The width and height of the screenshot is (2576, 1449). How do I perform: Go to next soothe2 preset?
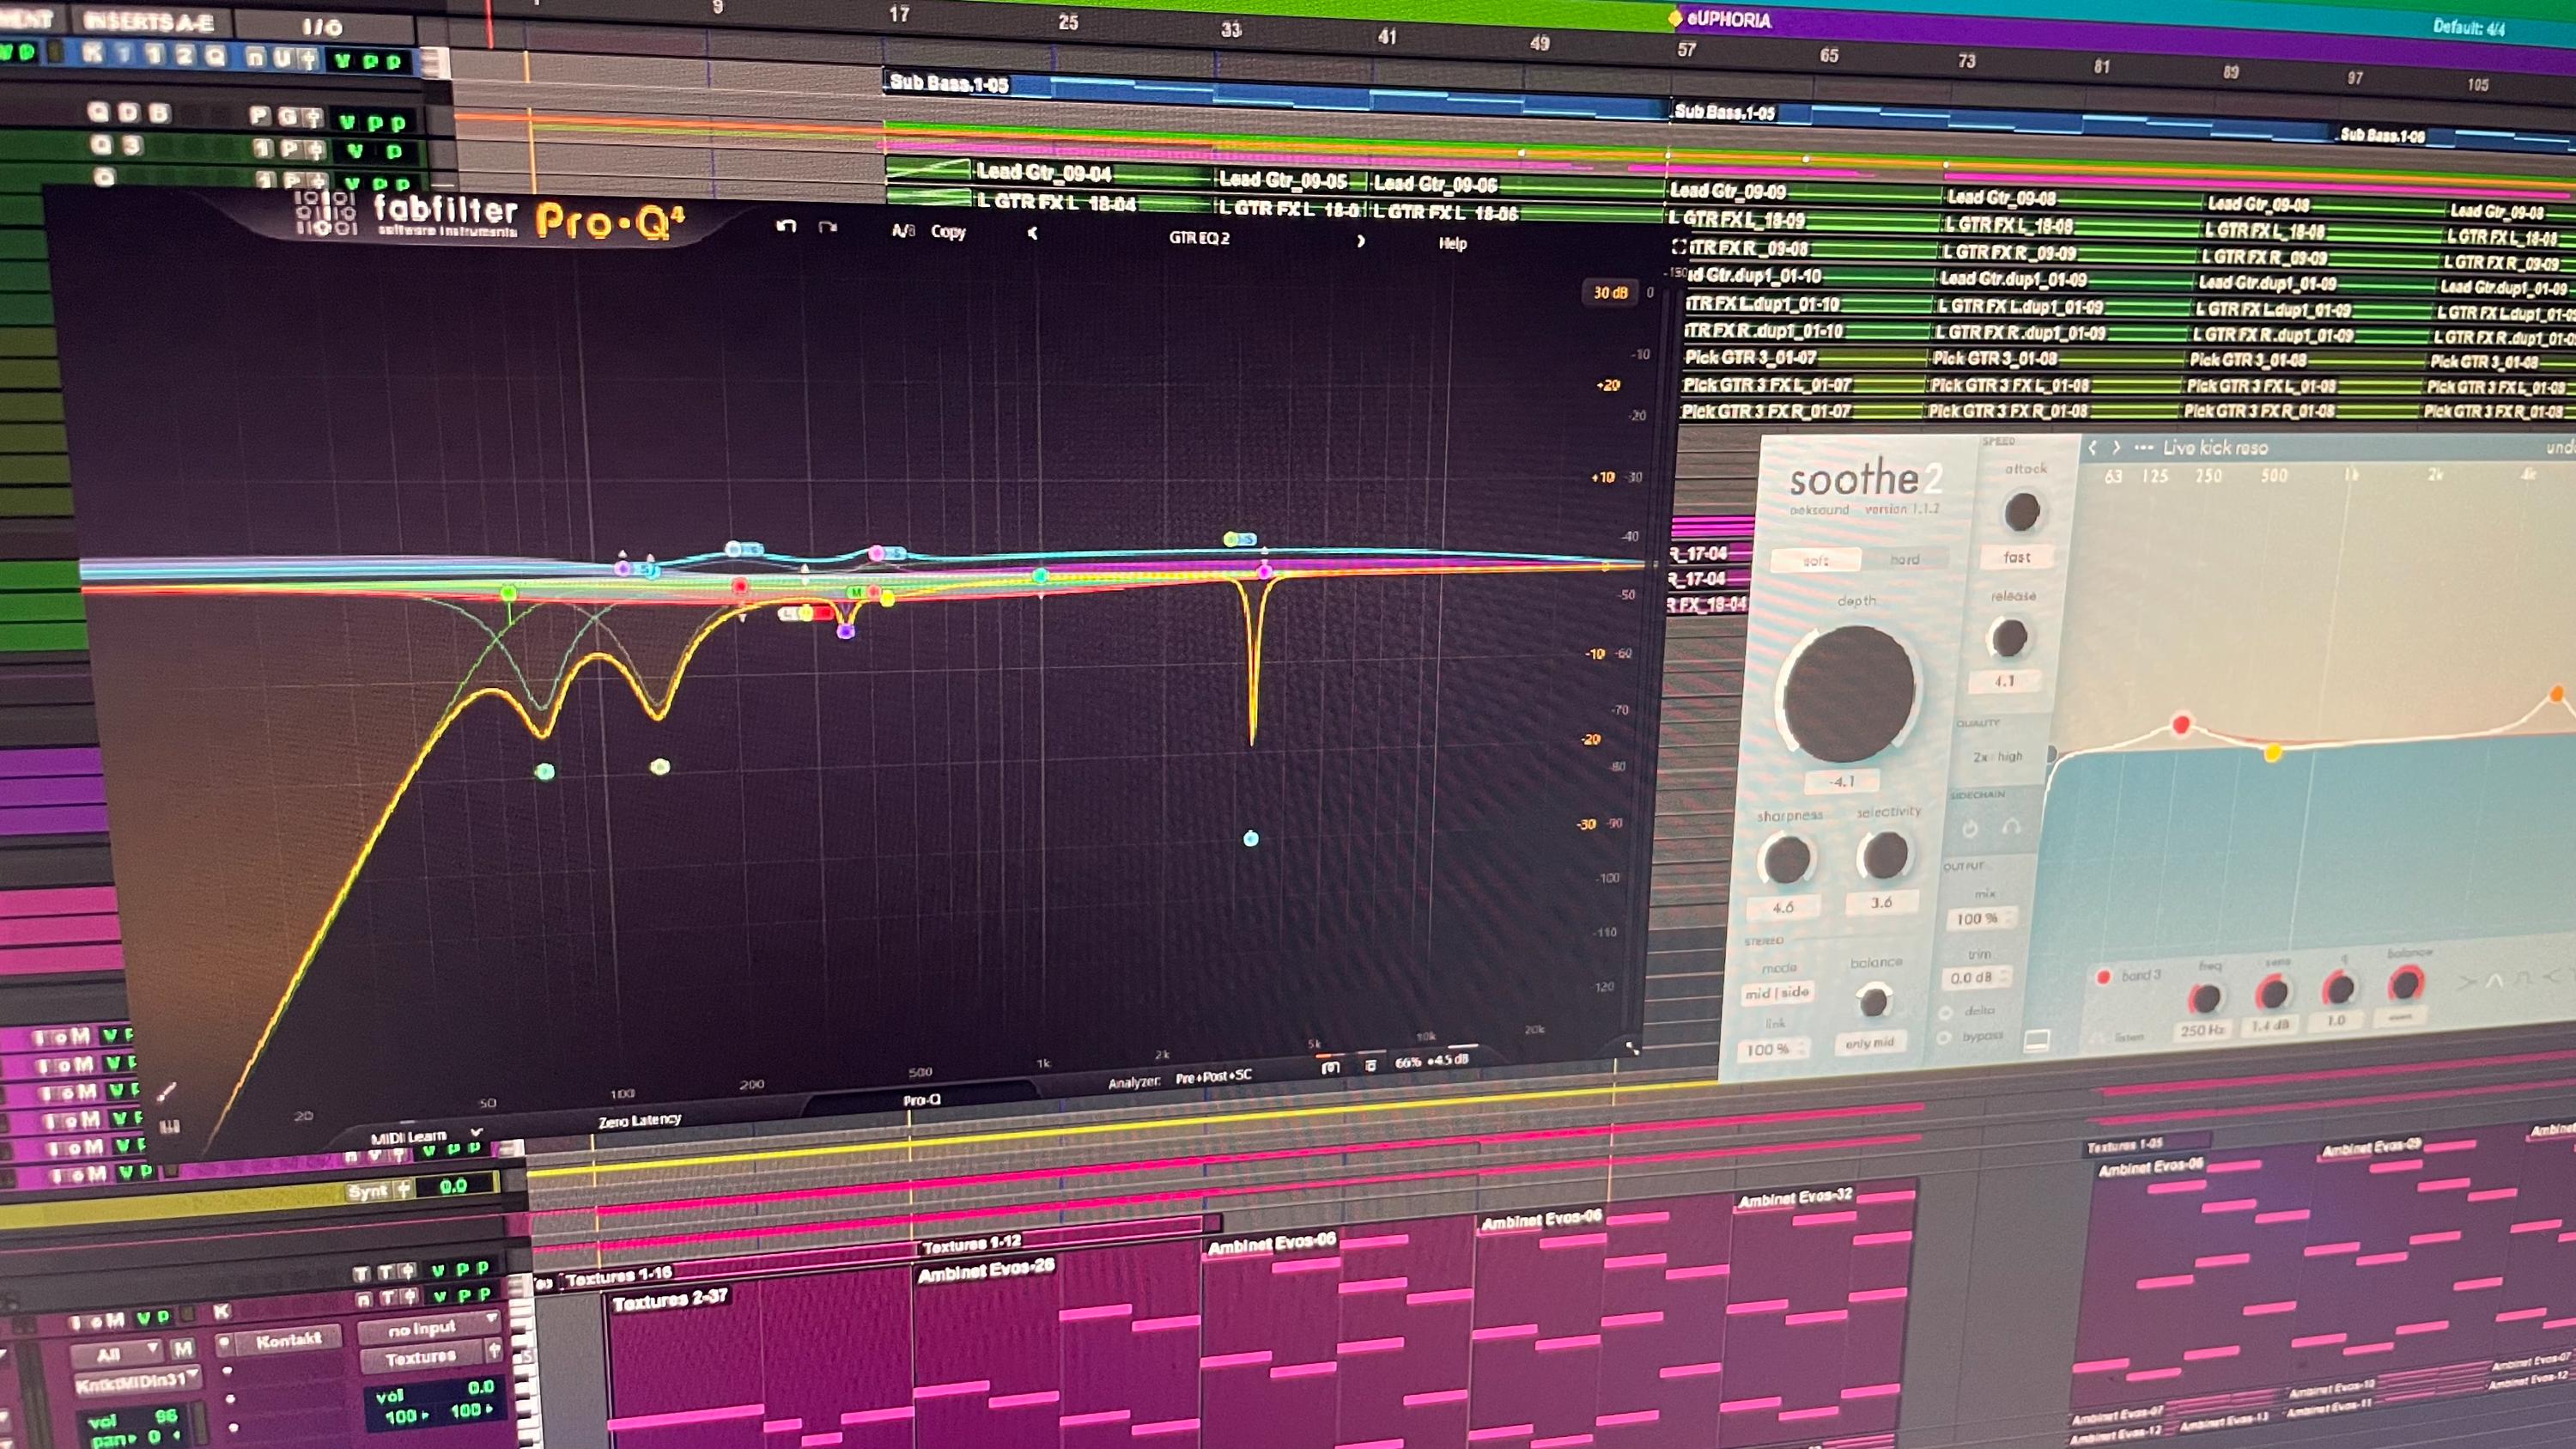[2115, 448]
